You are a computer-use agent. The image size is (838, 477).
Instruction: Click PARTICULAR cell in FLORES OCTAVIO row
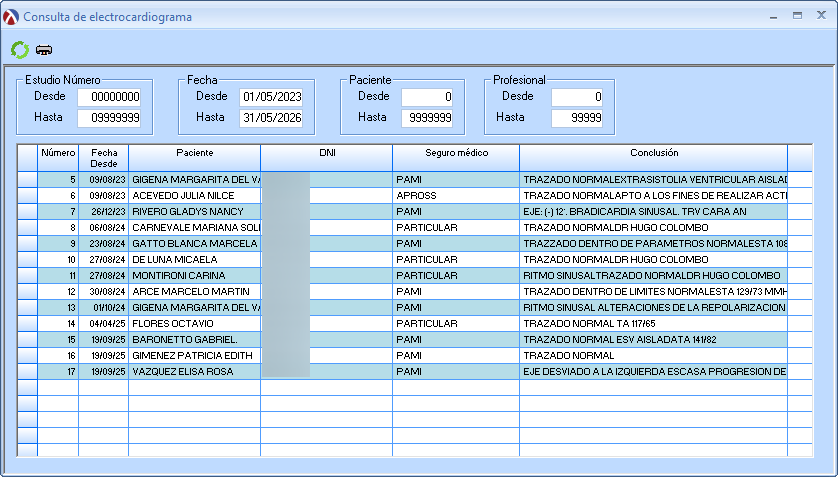click(456, 324)
